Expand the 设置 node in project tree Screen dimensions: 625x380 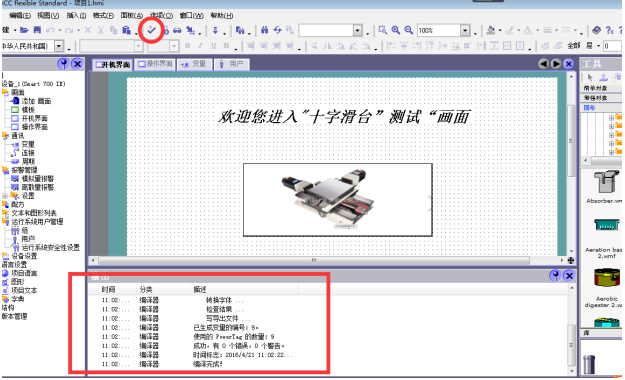pos(5,196)
